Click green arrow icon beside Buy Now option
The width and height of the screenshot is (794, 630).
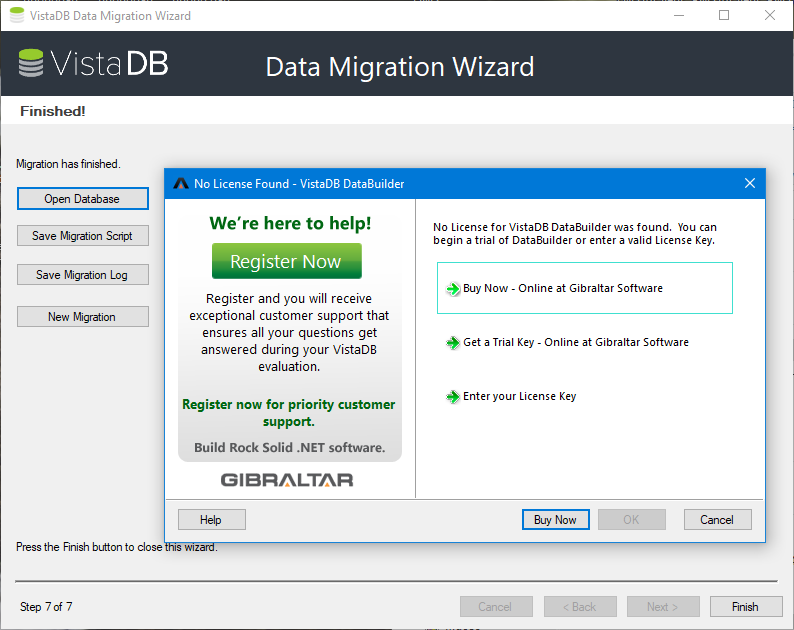point(453,289)
